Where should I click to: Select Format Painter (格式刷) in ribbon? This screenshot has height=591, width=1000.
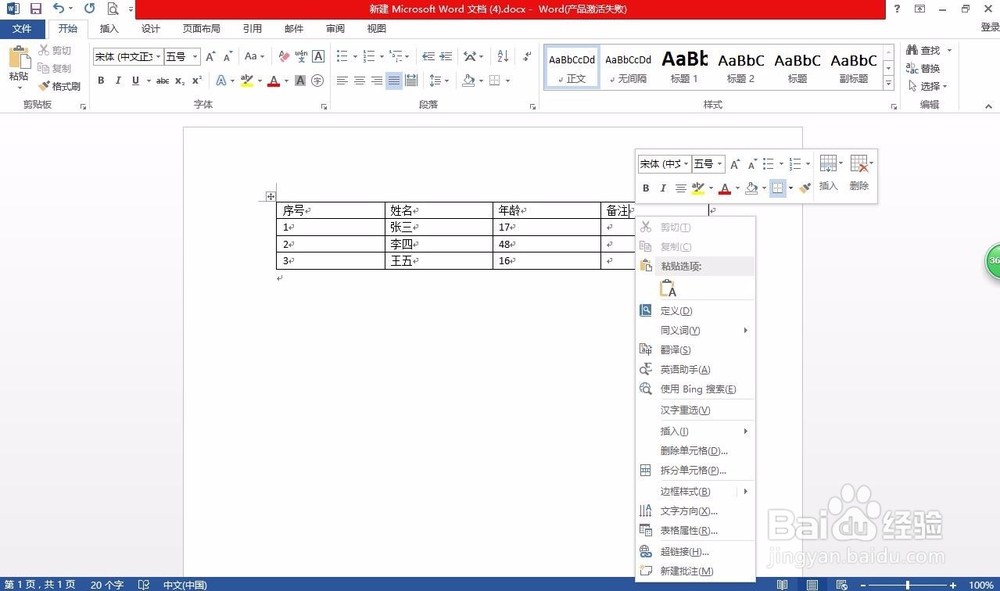pyautogui.click(x=60, y=86)
